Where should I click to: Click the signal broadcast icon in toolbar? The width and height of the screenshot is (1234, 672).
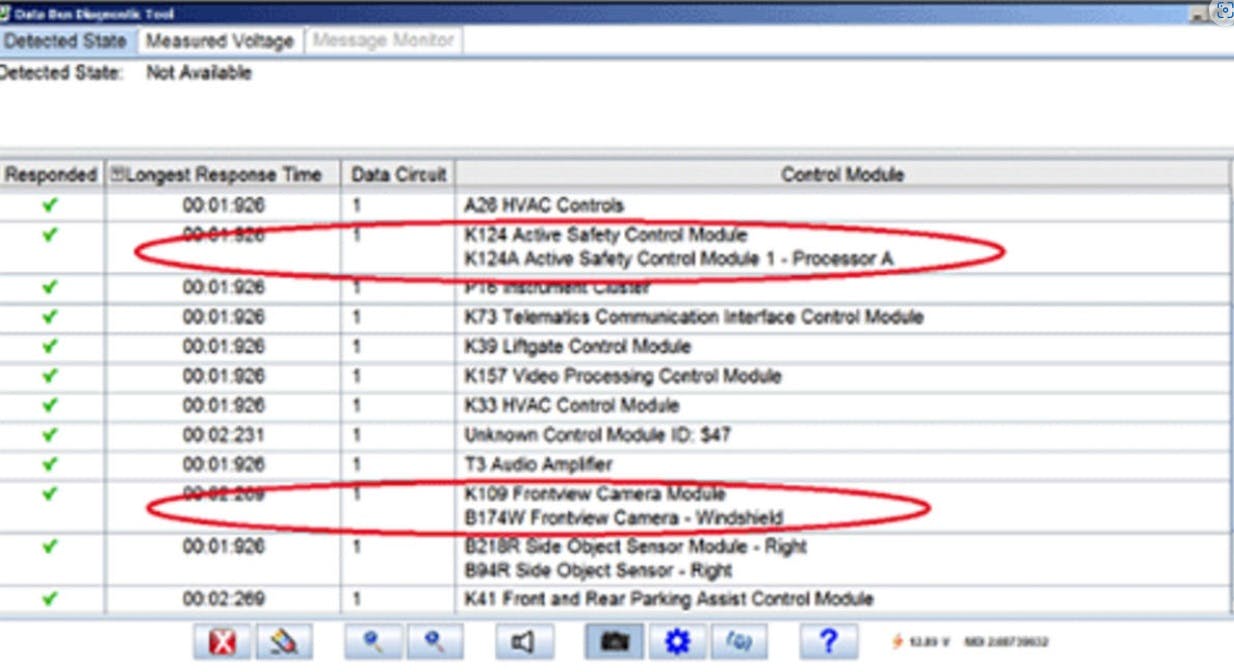[738, 642]
